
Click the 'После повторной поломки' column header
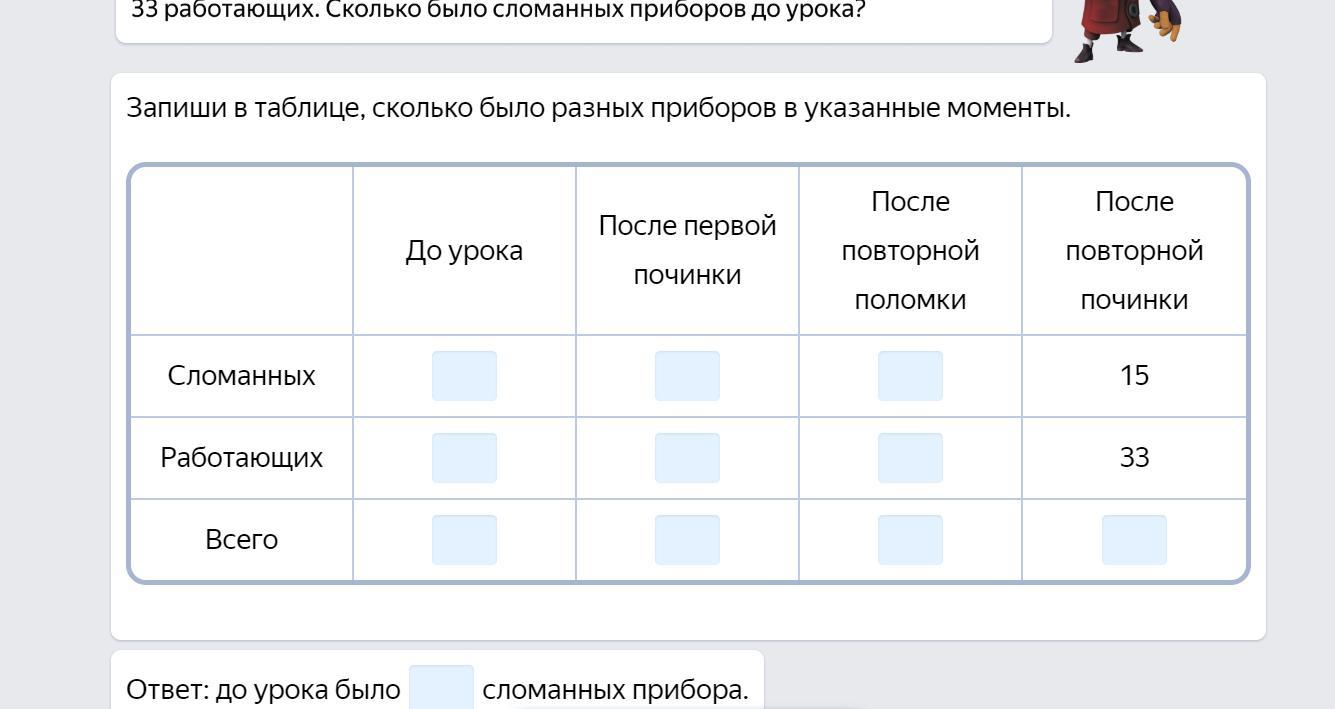point(910,251)
